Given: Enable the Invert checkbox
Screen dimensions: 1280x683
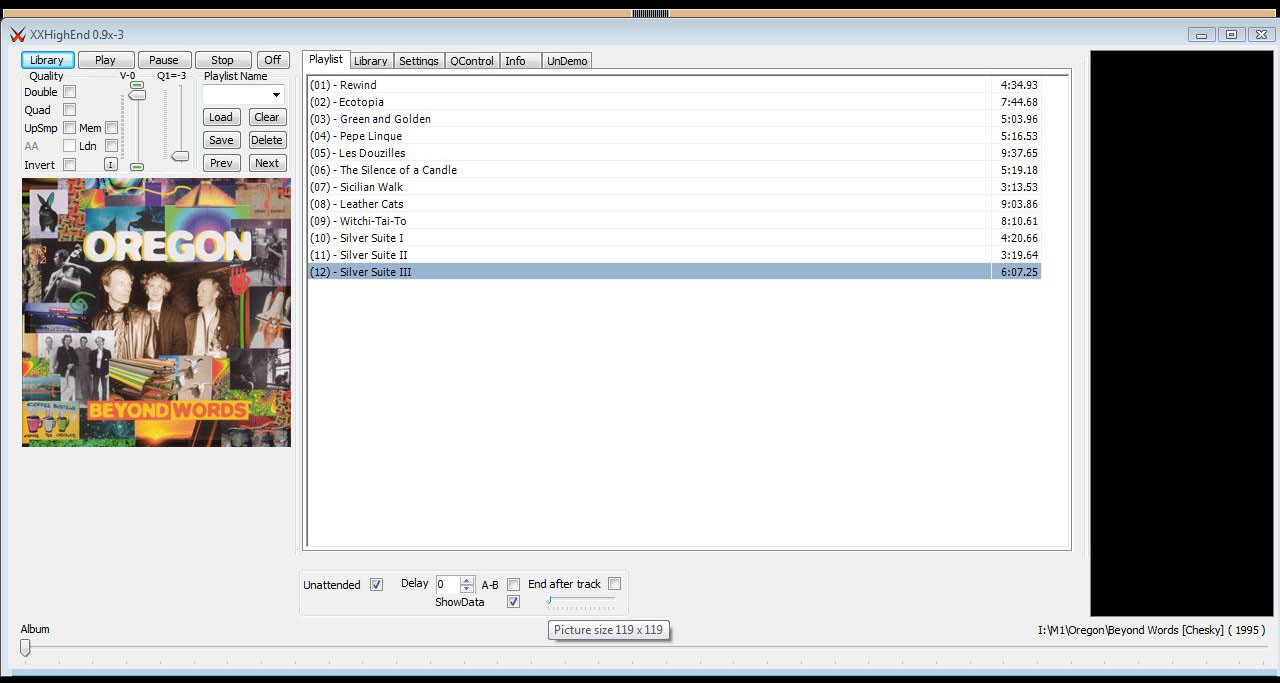Looking at the screenshot, I should click(x=70, y=164).
